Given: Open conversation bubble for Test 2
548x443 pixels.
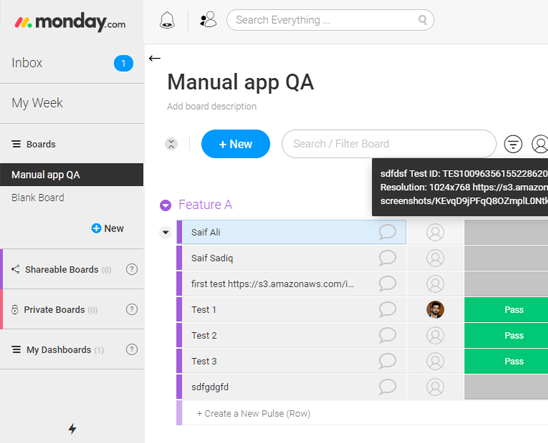Looking at the screenshot, I should tap(387, 335).
